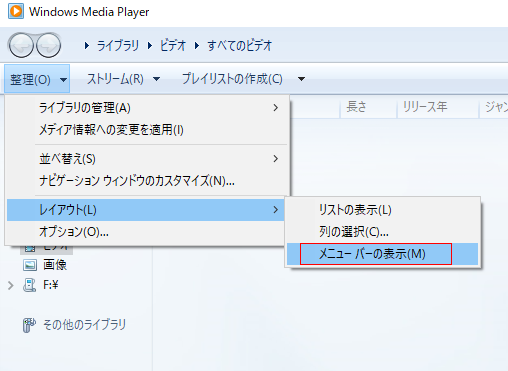Toggle リストの表示(L) option
The height and width of the screenshot is (371, 508).
click(x=382, y=210)
